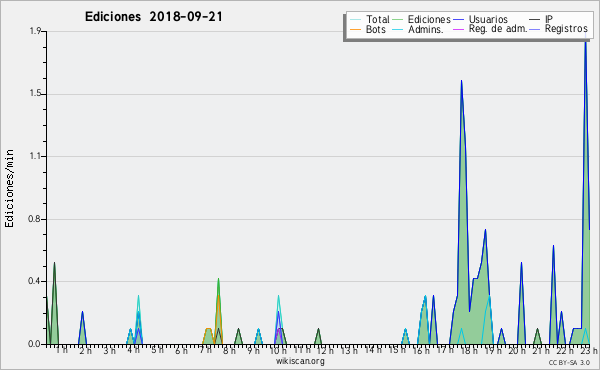The width and height of the screenshot is (600, 370).
Task: Click the wikiscan.org caption
Action: pos(300,361)
